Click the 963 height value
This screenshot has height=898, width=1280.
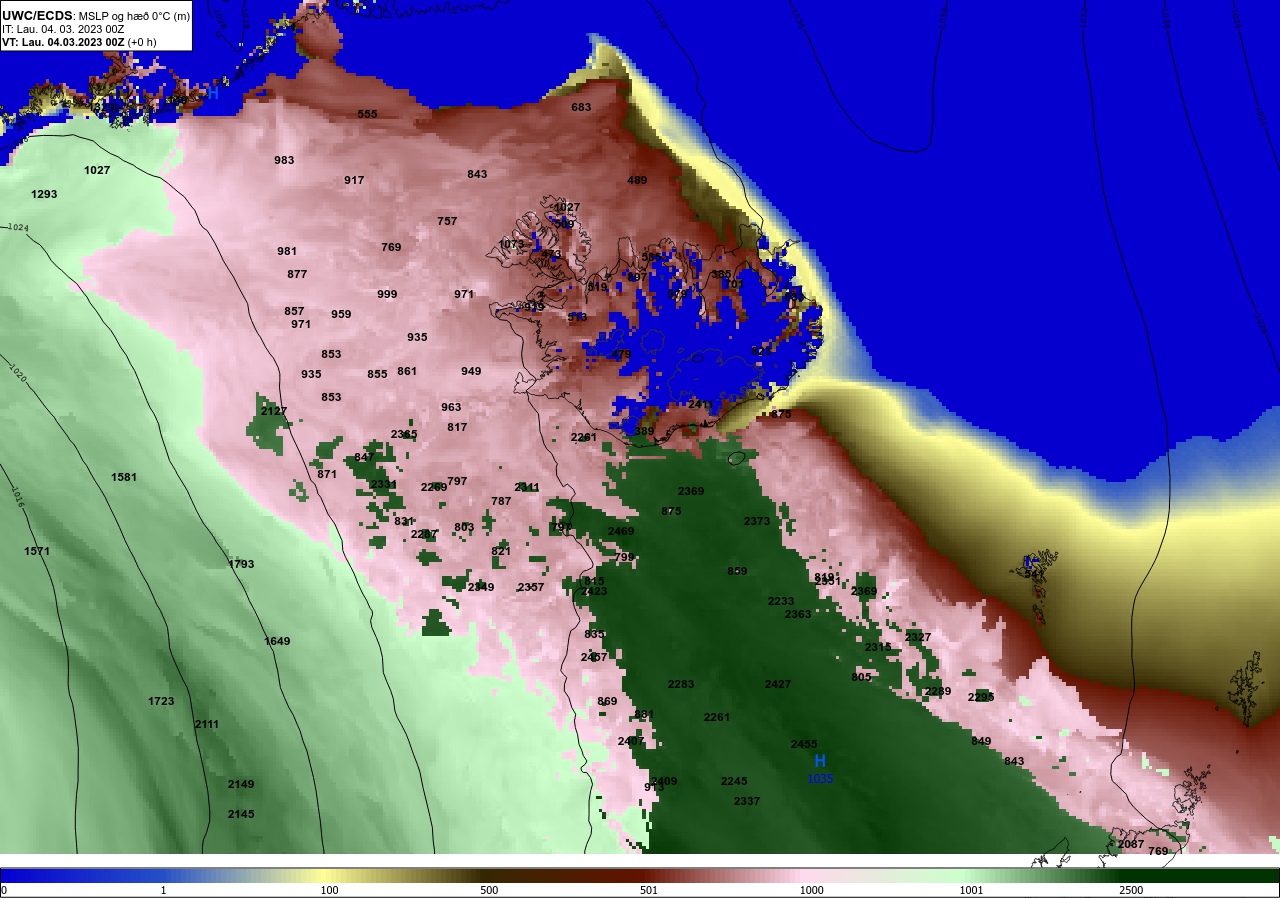(451, 407)
